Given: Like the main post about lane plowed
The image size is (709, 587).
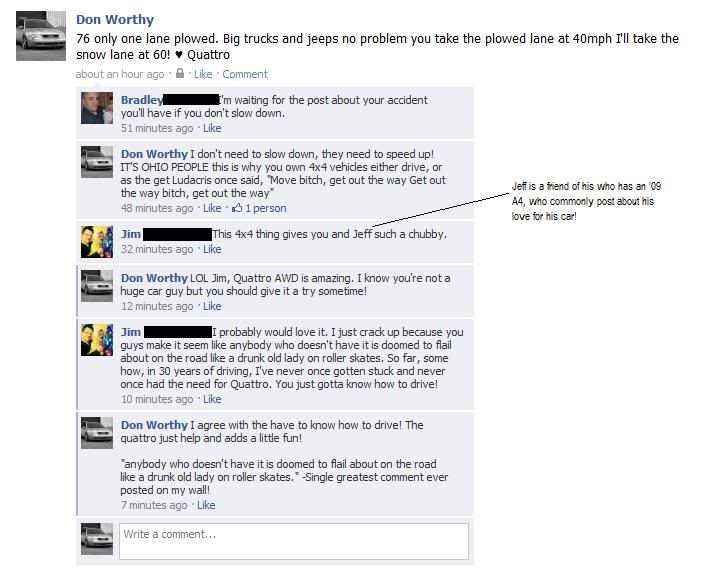Looking at the screenshot, I should coord(203,74).
